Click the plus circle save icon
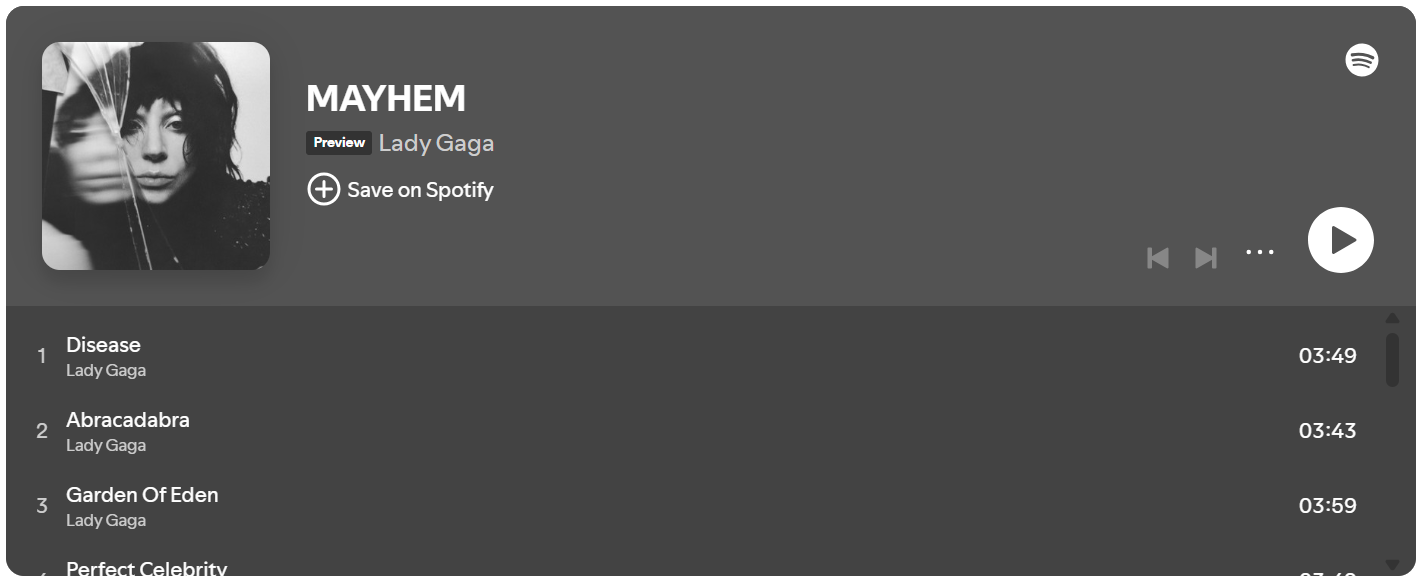Image resolution: width=1425 pixels, height=582 pixels. coord(323,189)
